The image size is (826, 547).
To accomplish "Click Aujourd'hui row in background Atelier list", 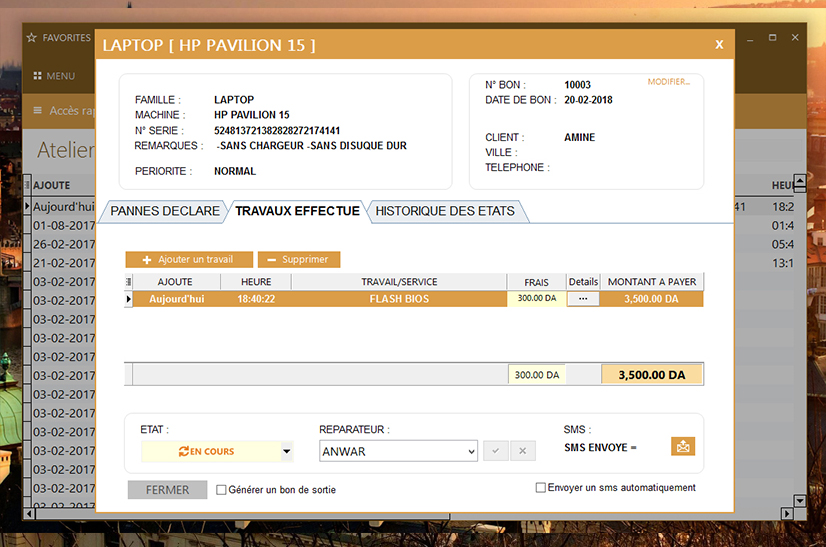I will [x=63, y=207].
